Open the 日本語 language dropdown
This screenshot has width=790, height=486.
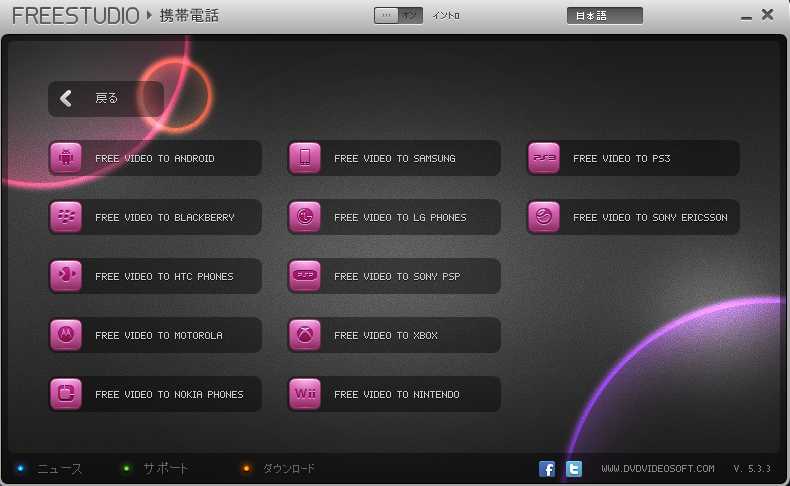(605, 16)
